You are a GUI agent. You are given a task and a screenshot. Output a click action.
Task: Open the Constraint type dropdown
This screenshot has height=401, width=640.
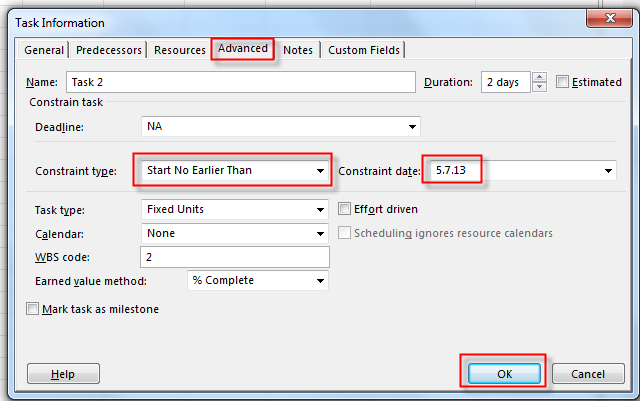click(320, 171)
